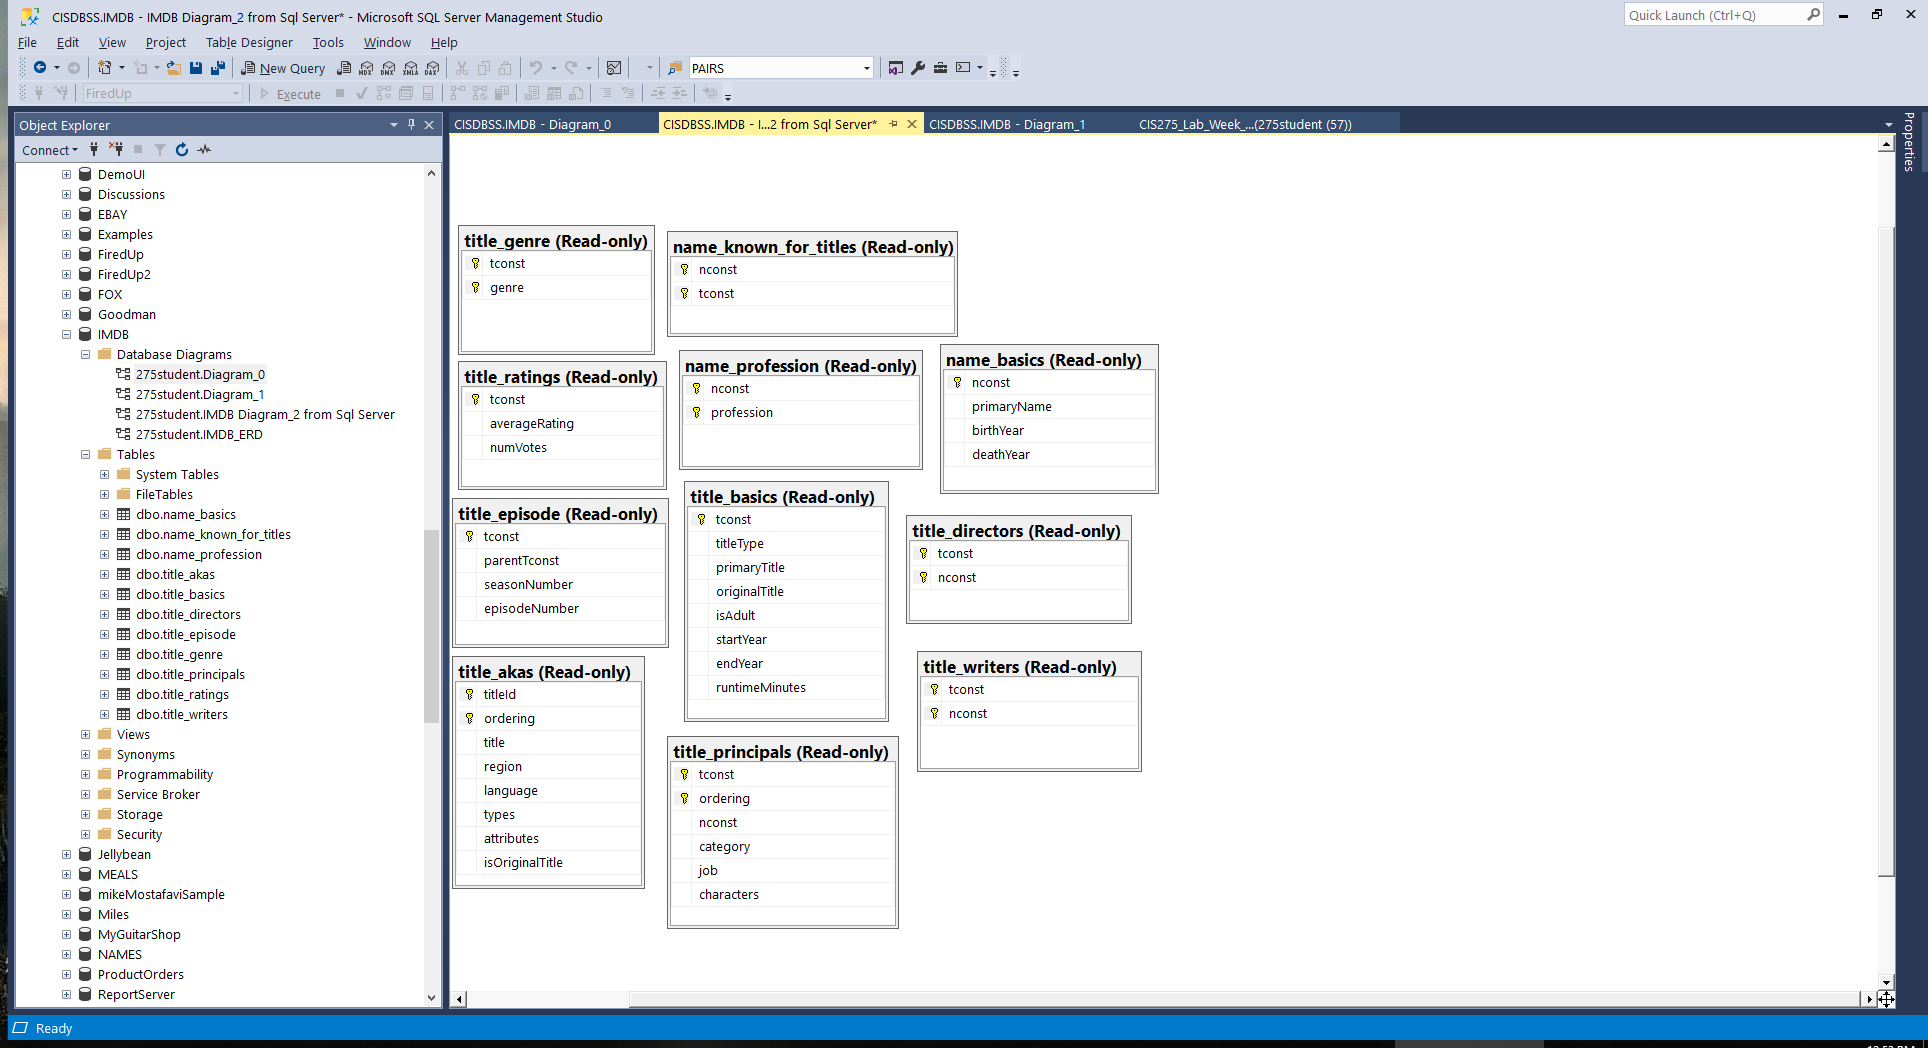
Task: Select the title_basics table header in the diagram
Action: (787, 497)
